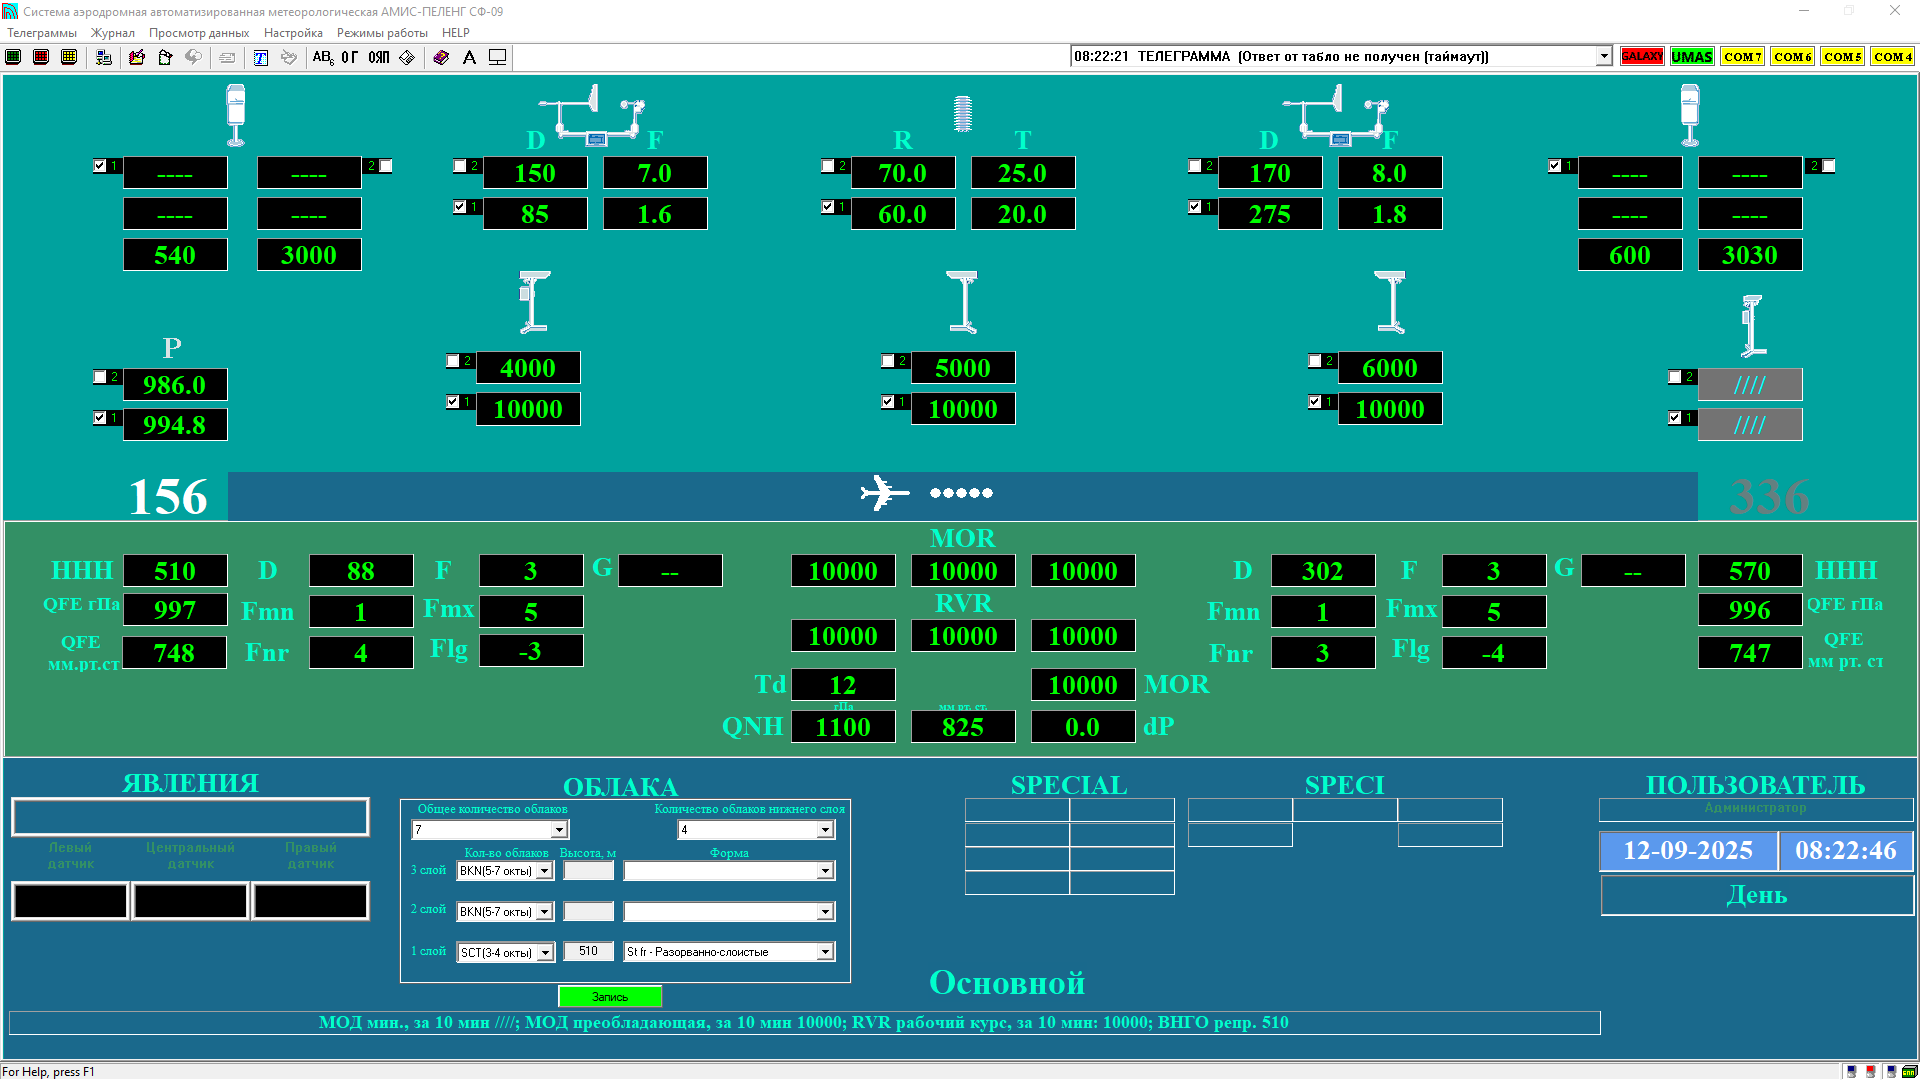Click the monitor screen toolbar icon
The width and height of the screenshot is (1920, 1080).
(497, 57)
